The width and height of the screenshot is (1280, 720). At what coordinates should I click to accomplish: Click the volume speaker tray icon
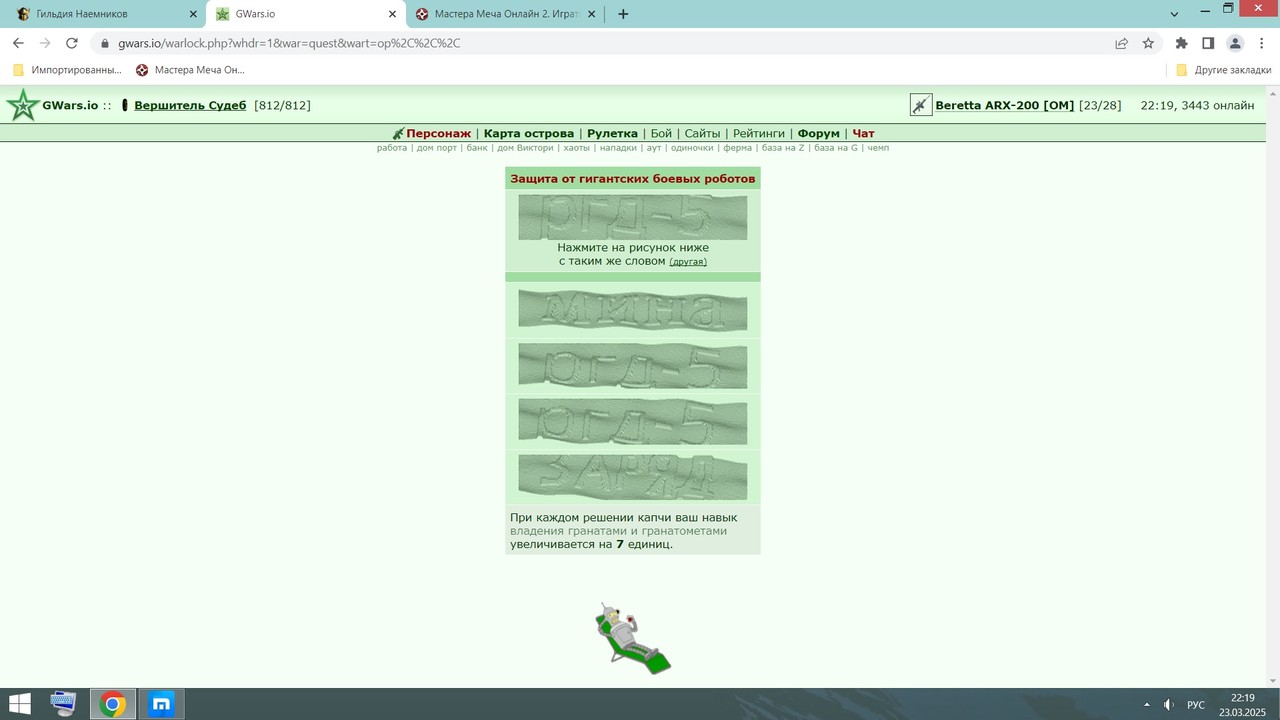tap(1168, 705)
